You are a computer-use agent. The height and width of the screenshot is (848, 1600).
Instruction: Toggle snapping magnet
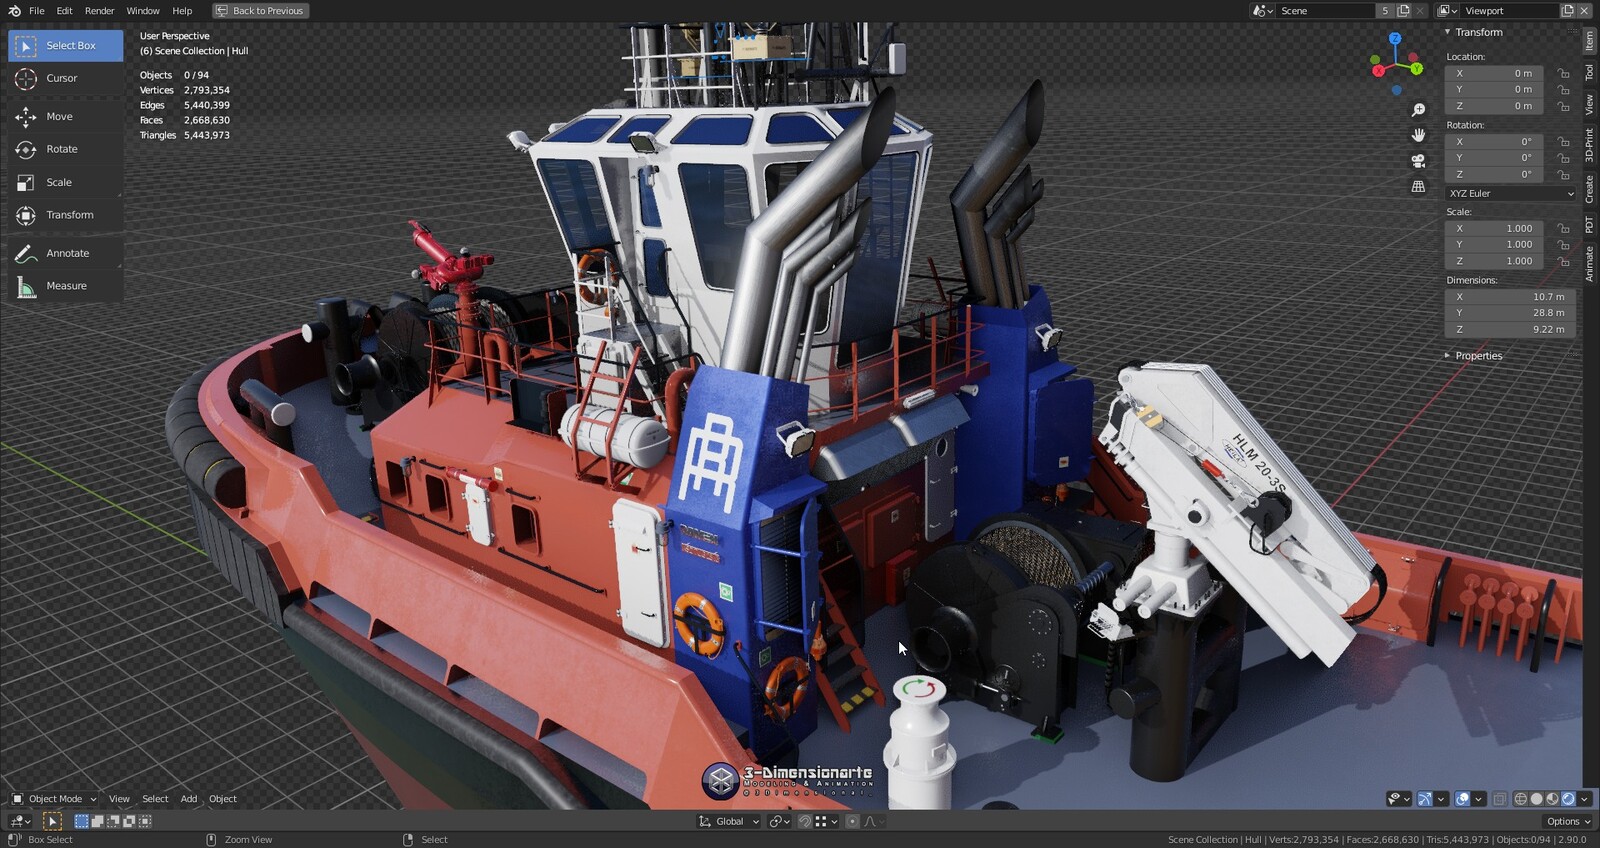click(805, 821)
